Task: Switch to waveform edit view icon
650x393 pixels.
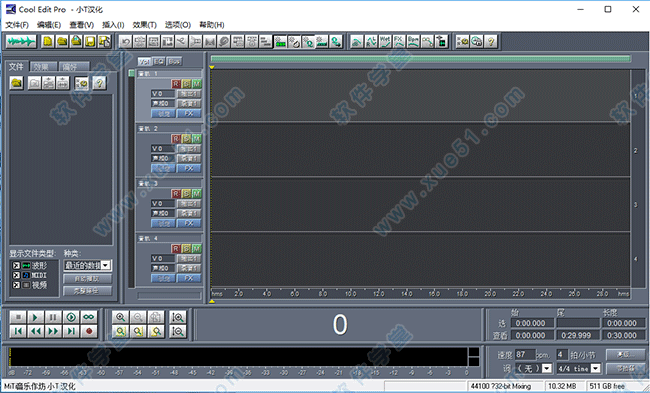Action: click(21, 41)
